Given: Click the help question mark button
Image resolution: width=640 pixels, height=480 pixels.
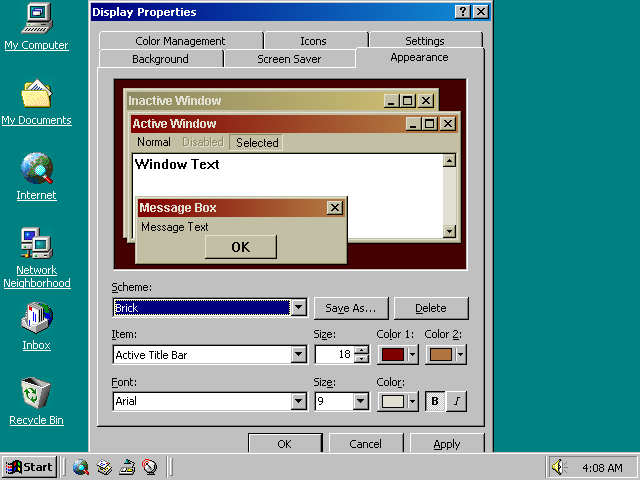Looking at the screenshot, I should 462,12.
